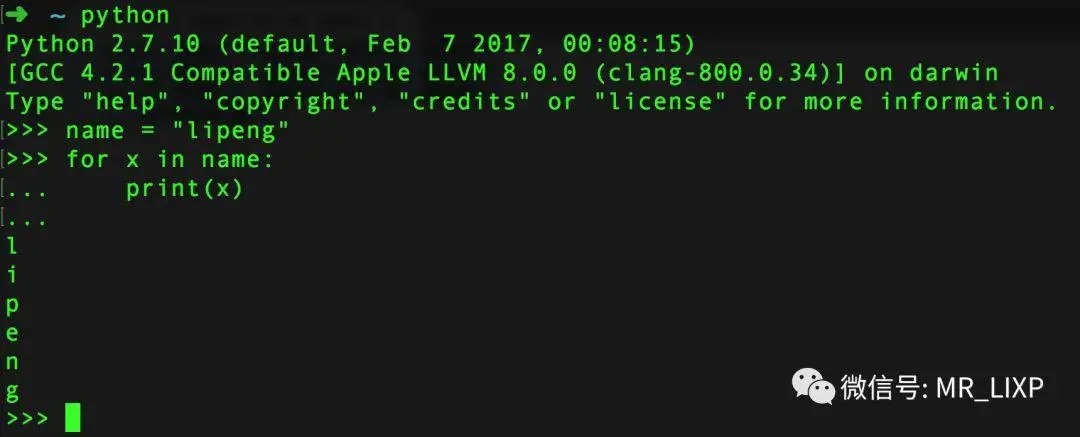Click the tilde home directory symbol
This screenshot has height=437, width=1080.
(58, 15)
